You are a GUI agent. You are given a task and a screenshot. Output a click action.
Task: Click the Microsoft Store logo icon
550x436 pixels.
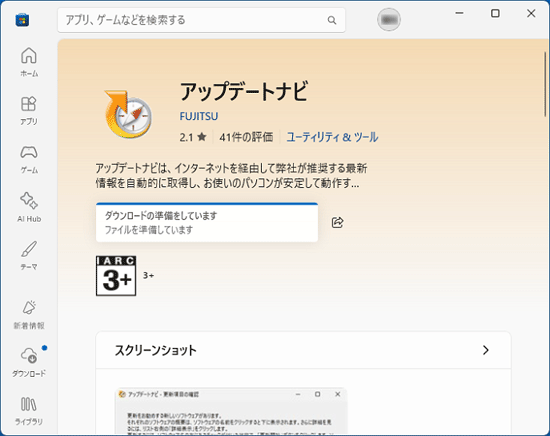(x=22, y=20)
